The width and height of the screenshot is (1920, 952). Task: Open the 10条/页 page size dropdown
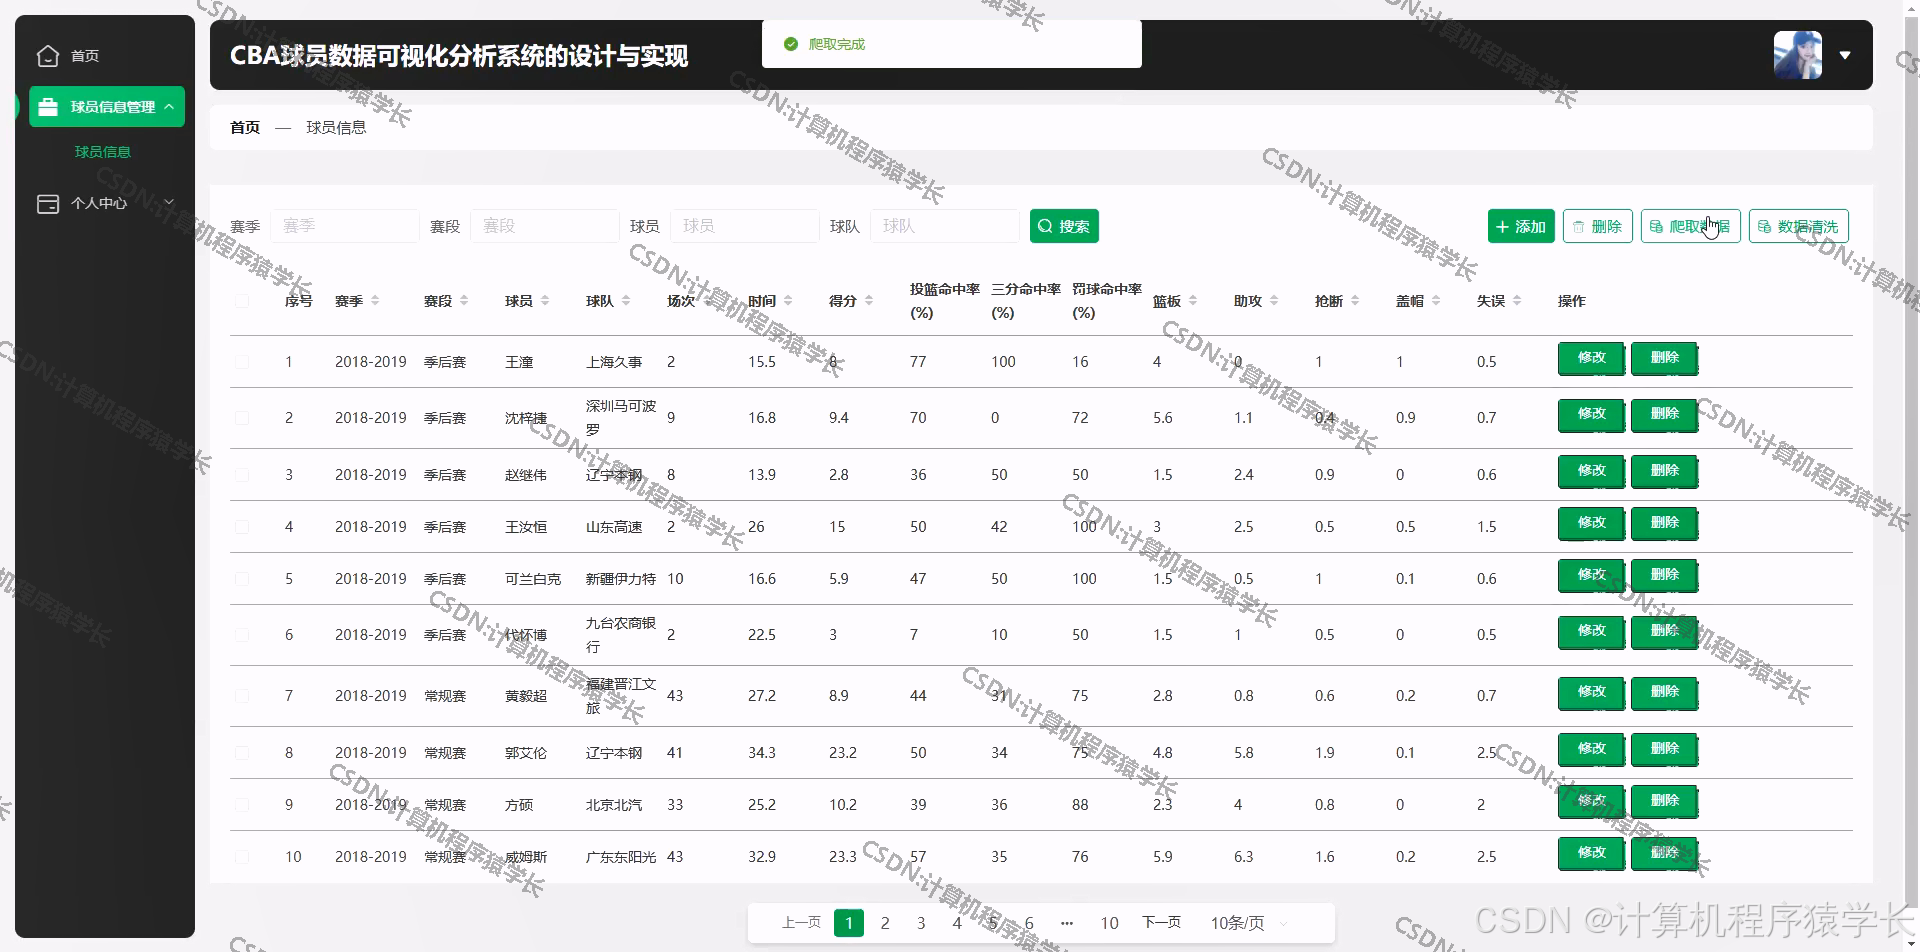[x=1249, y=923]
